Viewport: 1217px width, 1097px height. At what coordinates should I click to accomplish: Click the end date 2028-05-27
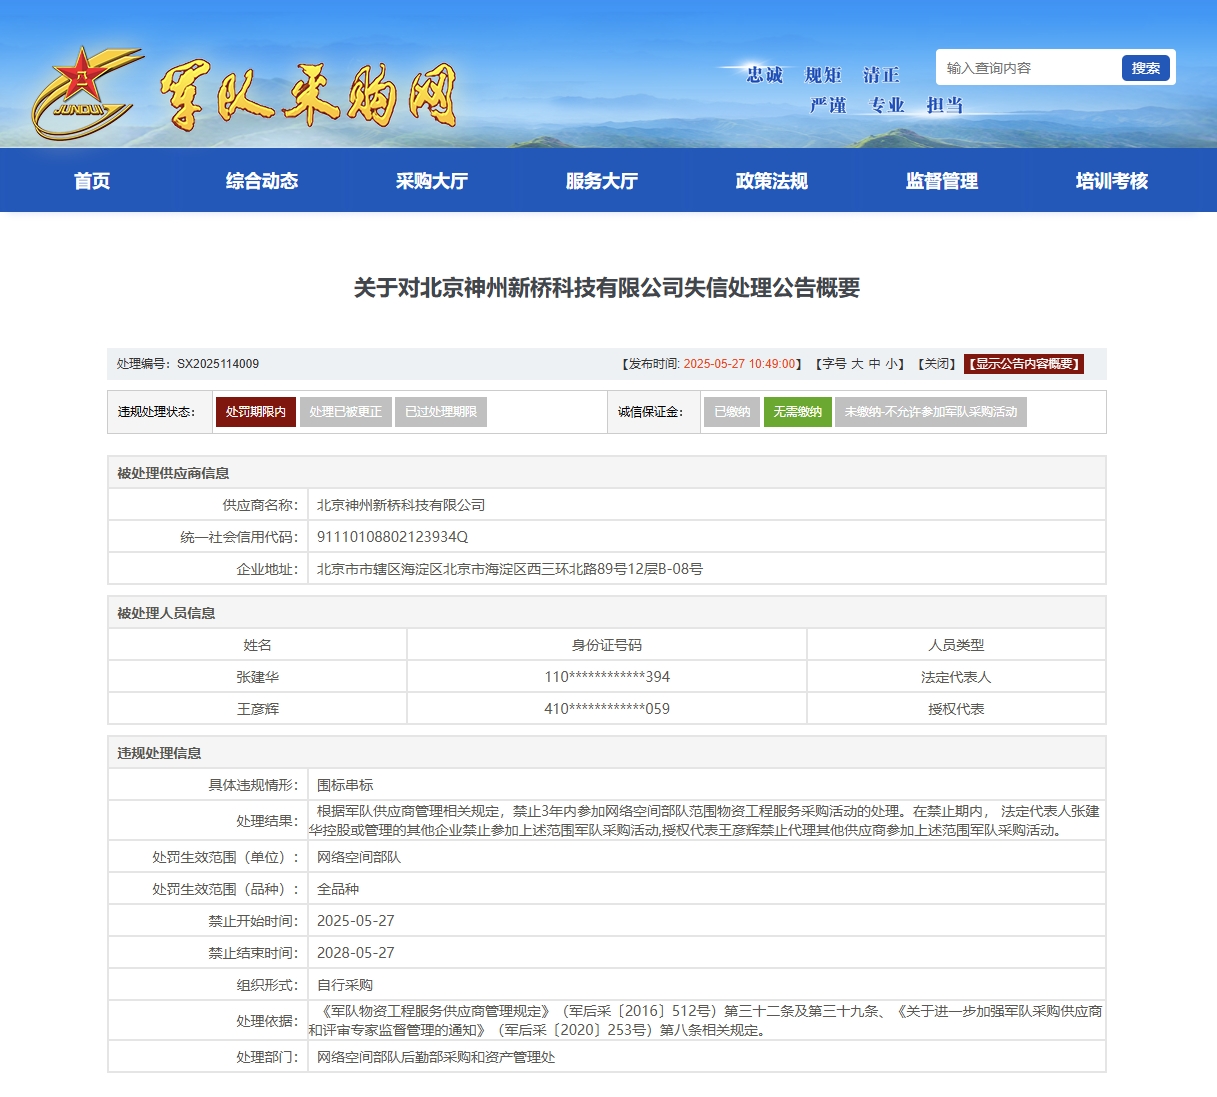click(x=356, y=953)
